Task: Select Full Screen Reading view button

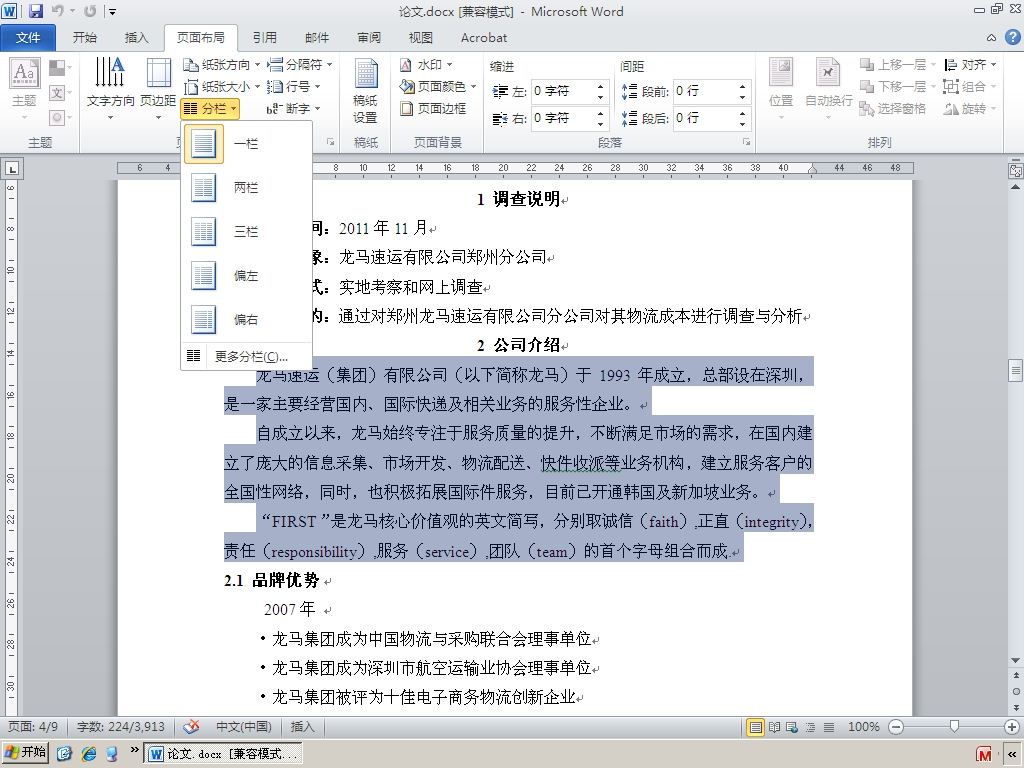Action: pos(775,727)
